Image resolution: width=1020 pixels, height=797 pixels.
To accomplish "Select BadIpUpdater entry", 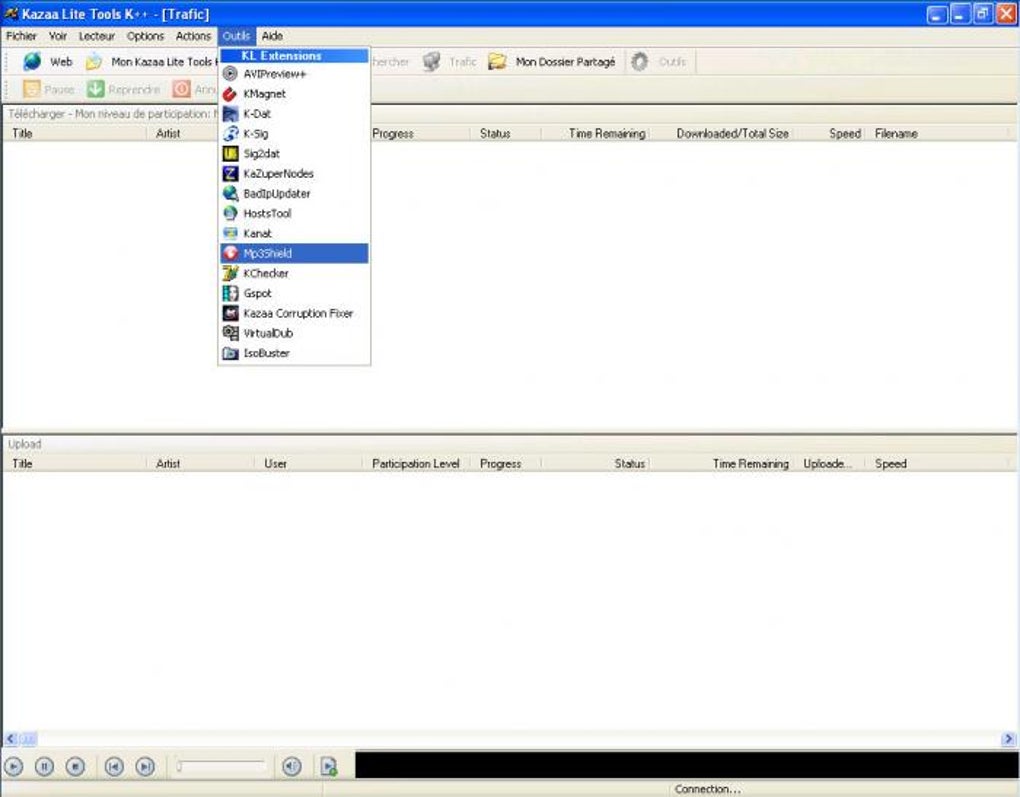I will click(294, 193).
